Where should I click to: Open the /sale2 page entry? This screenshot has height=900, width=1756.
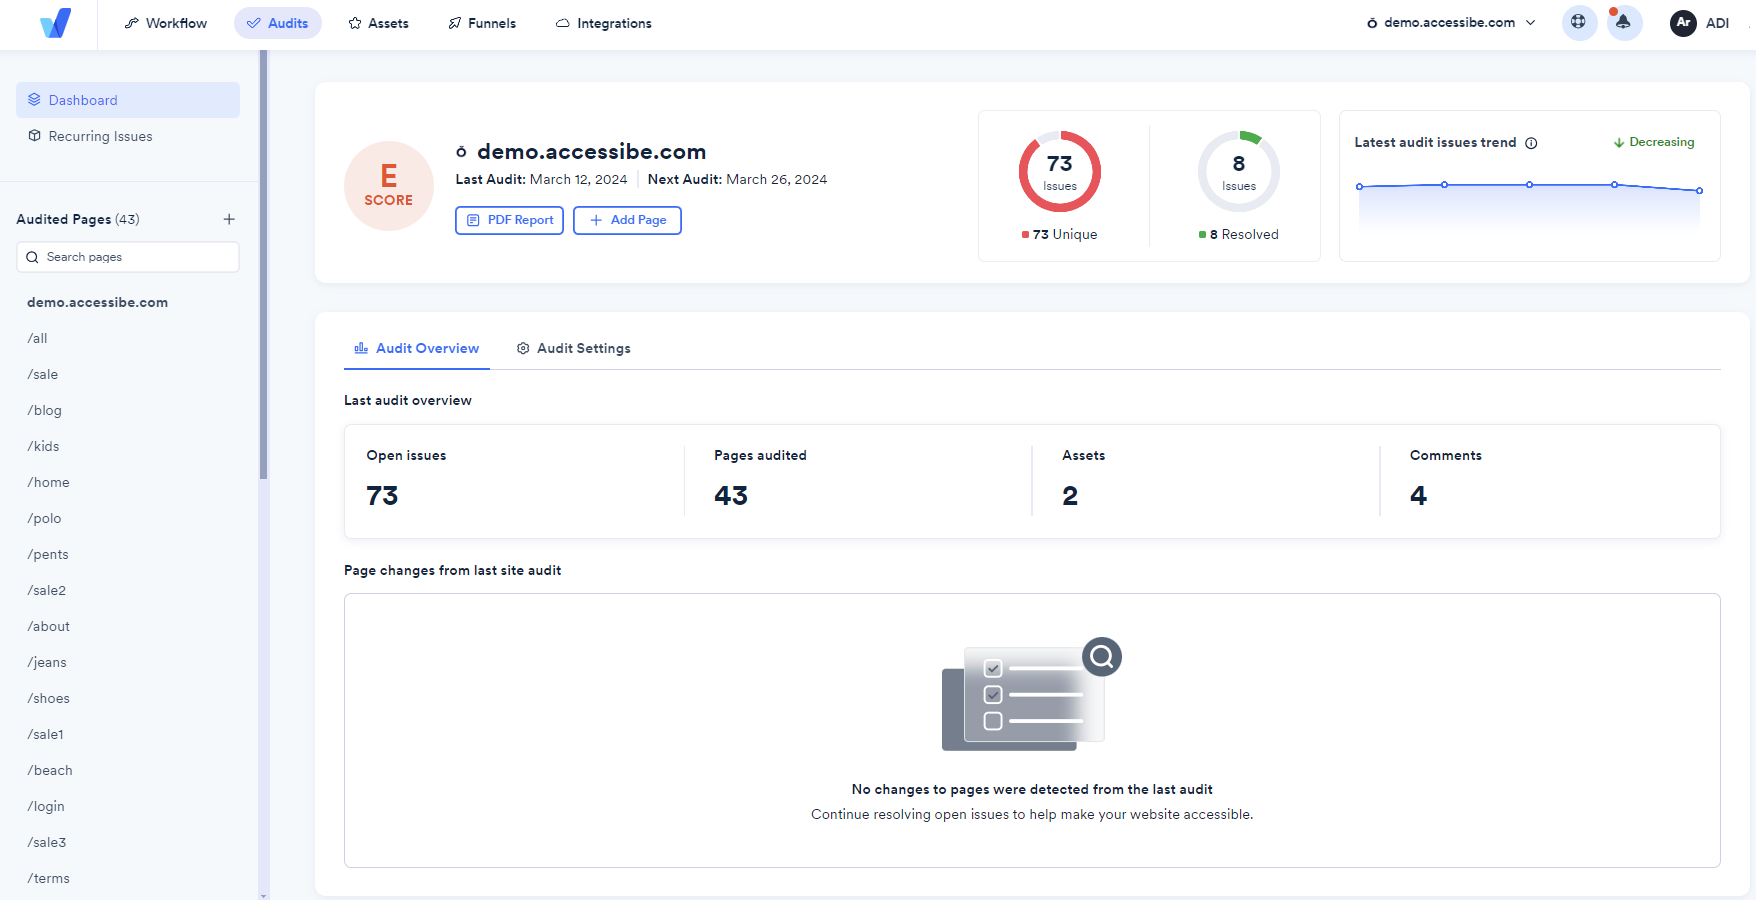click(46, 590)
